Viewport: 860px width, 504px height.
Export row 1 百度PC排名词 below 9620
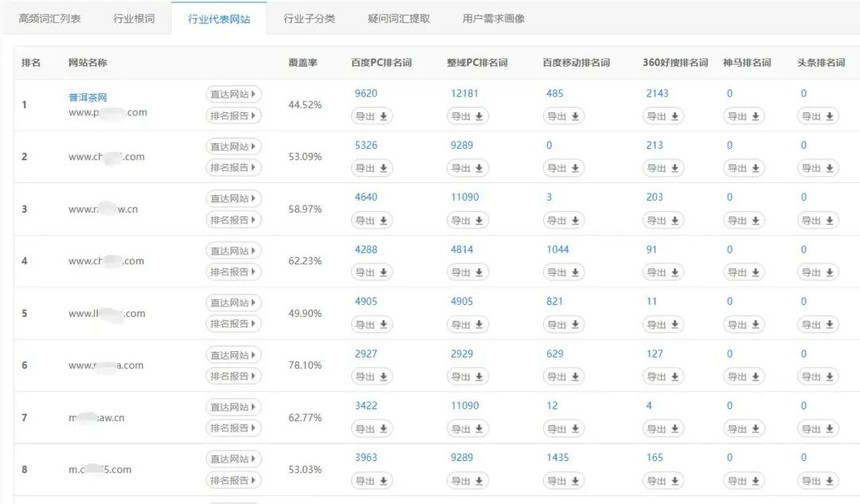372,116
